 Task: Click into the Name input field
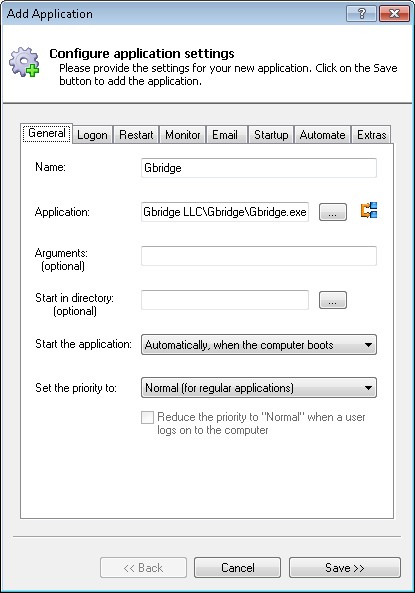259,168
